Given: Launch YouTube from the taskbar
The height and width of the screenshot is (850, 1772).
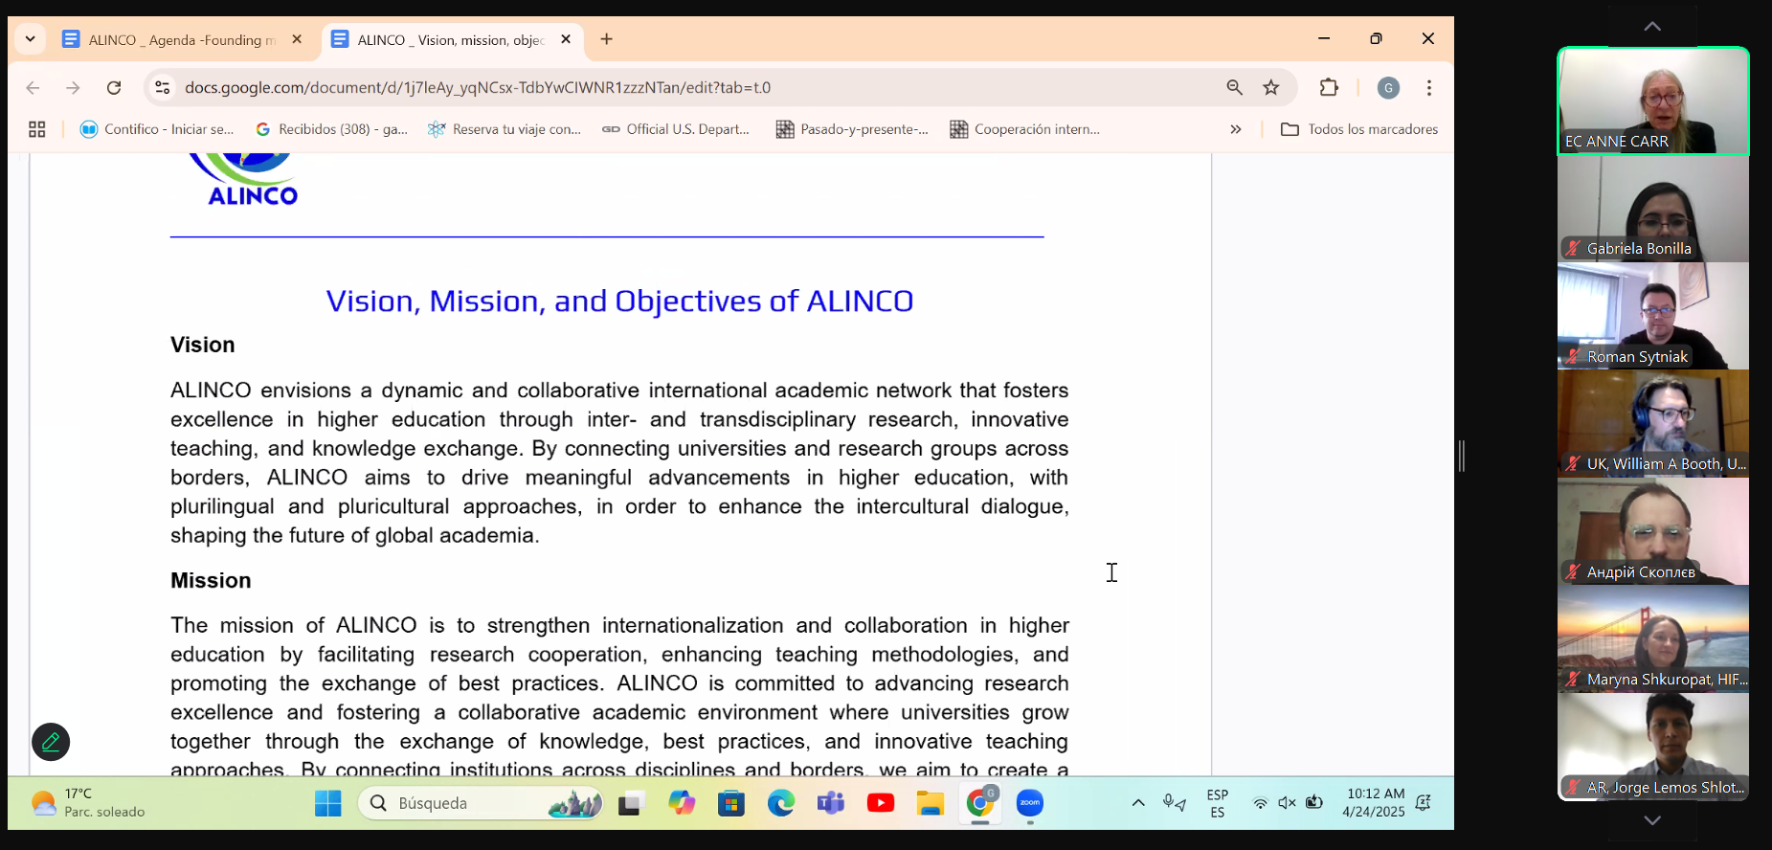Looking at the screenshot, I should click(x=880, y=803).
